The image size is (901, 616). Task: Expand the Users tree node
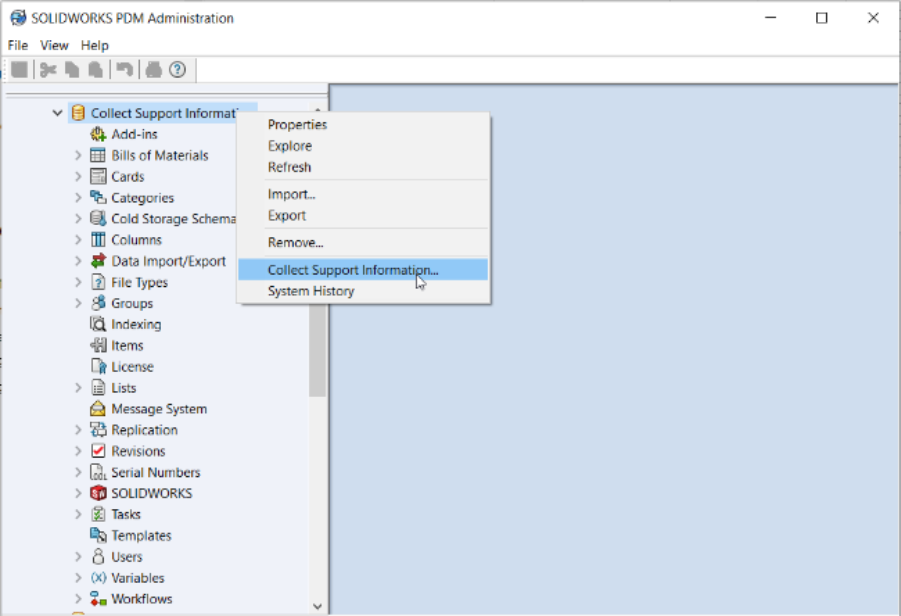78,557
